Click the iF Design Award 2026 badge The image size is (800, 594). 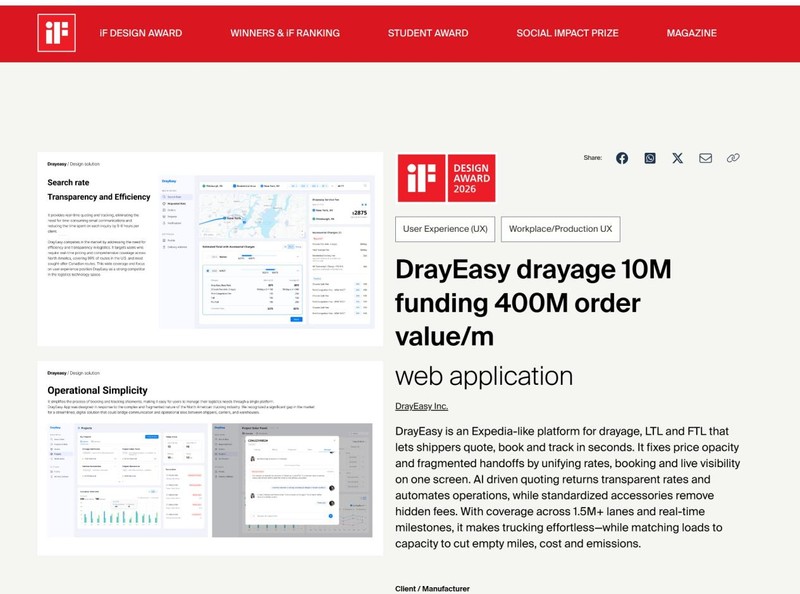[x=446, y=178]
